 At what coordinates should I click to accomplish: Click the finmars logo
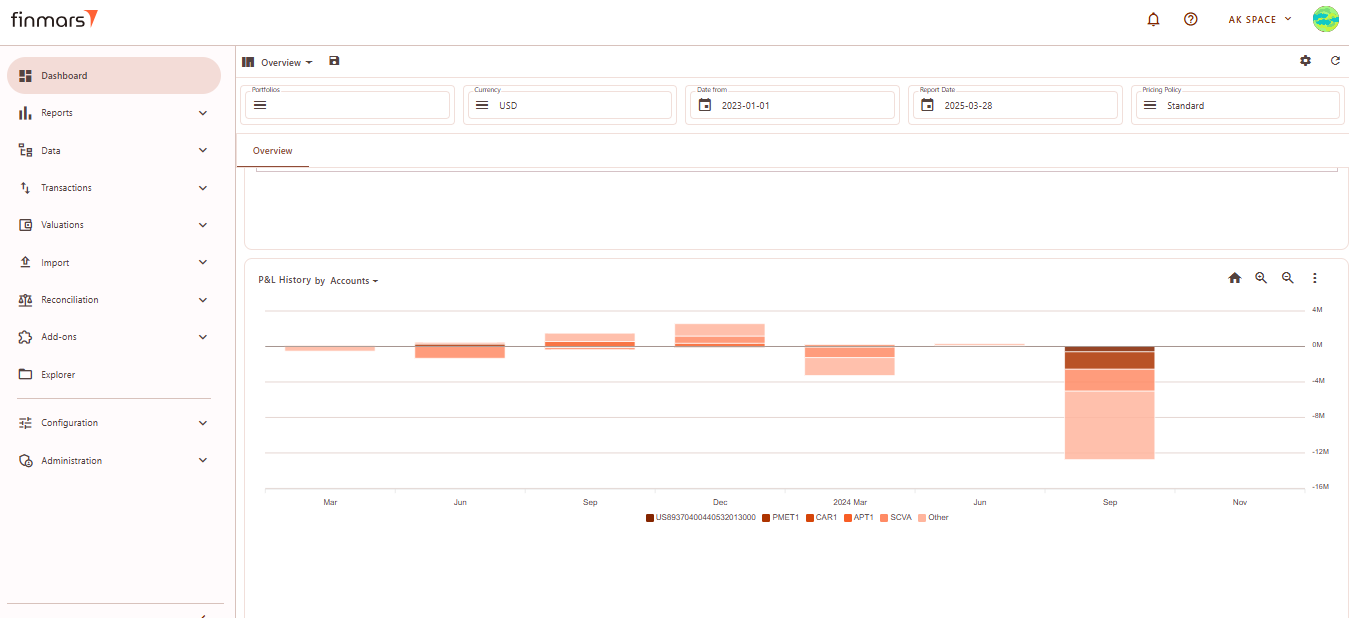click(x=54, y=19)
